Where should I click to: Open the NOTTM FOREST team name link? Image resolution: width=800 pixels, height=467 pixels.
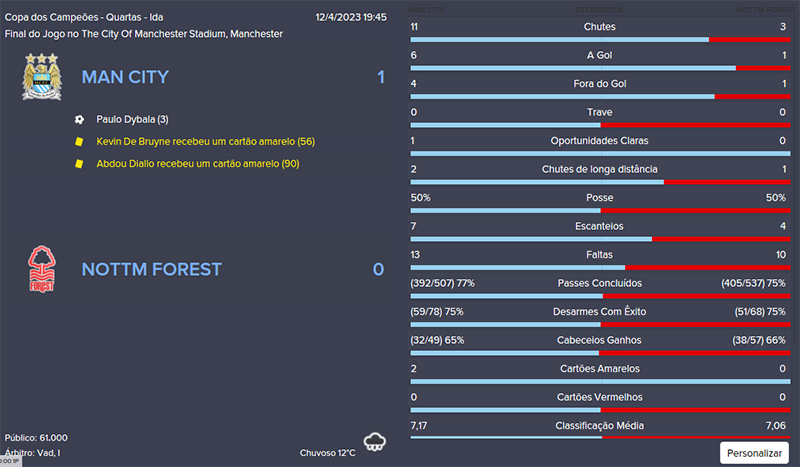click(151, 269)
